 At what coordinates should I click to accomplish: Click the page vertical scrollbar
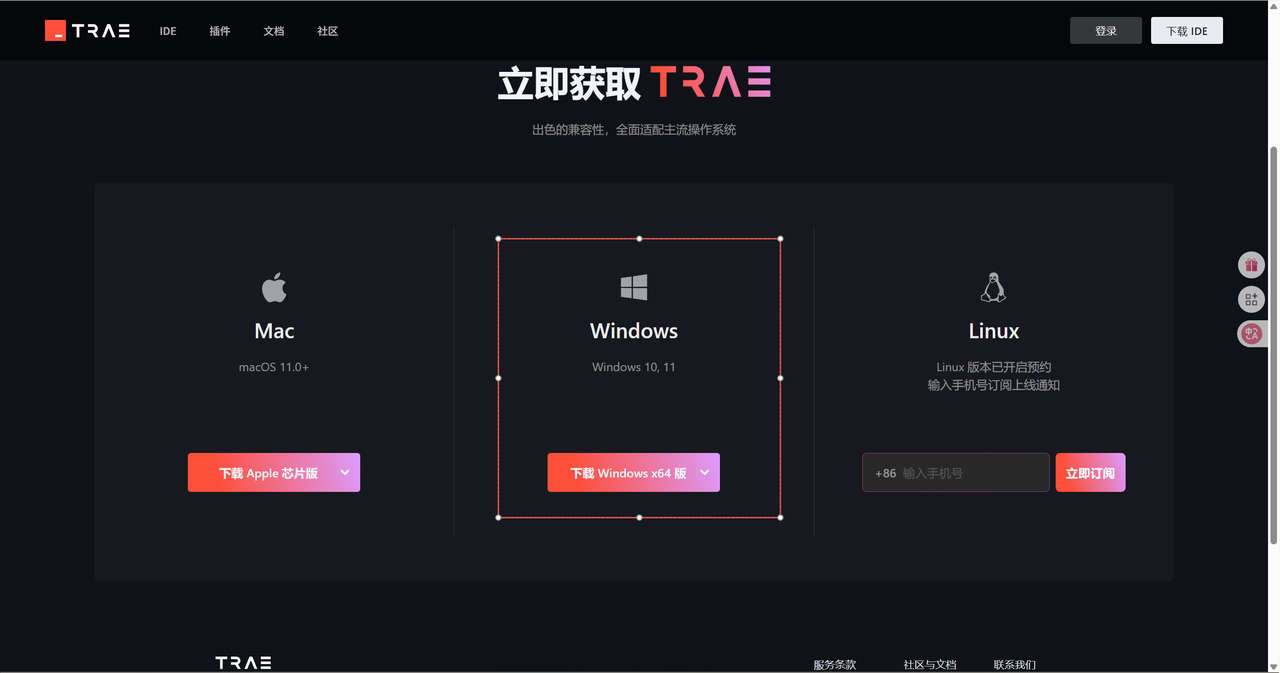tap(1273, 345)
